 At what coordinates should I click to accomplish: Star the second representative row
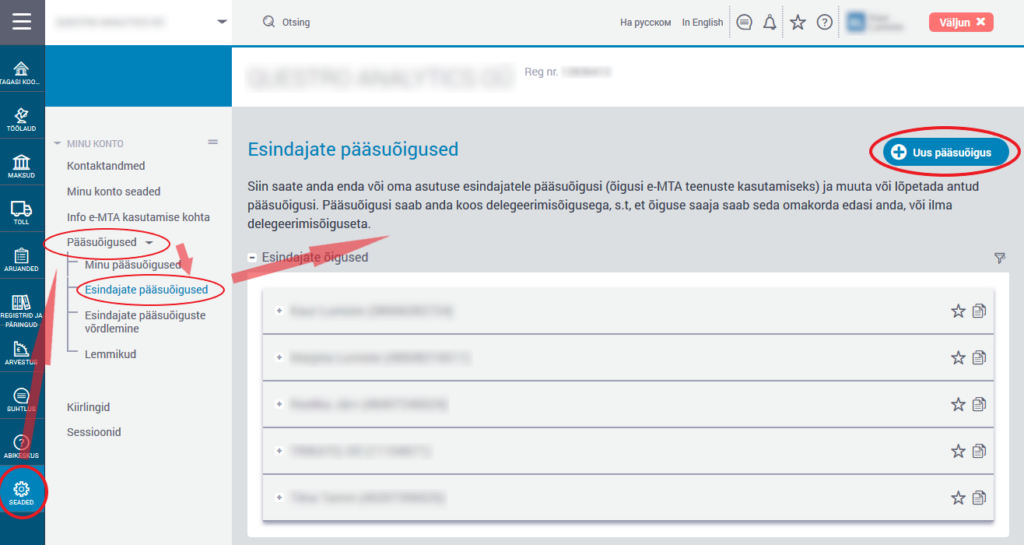click(x=958, y=358)
